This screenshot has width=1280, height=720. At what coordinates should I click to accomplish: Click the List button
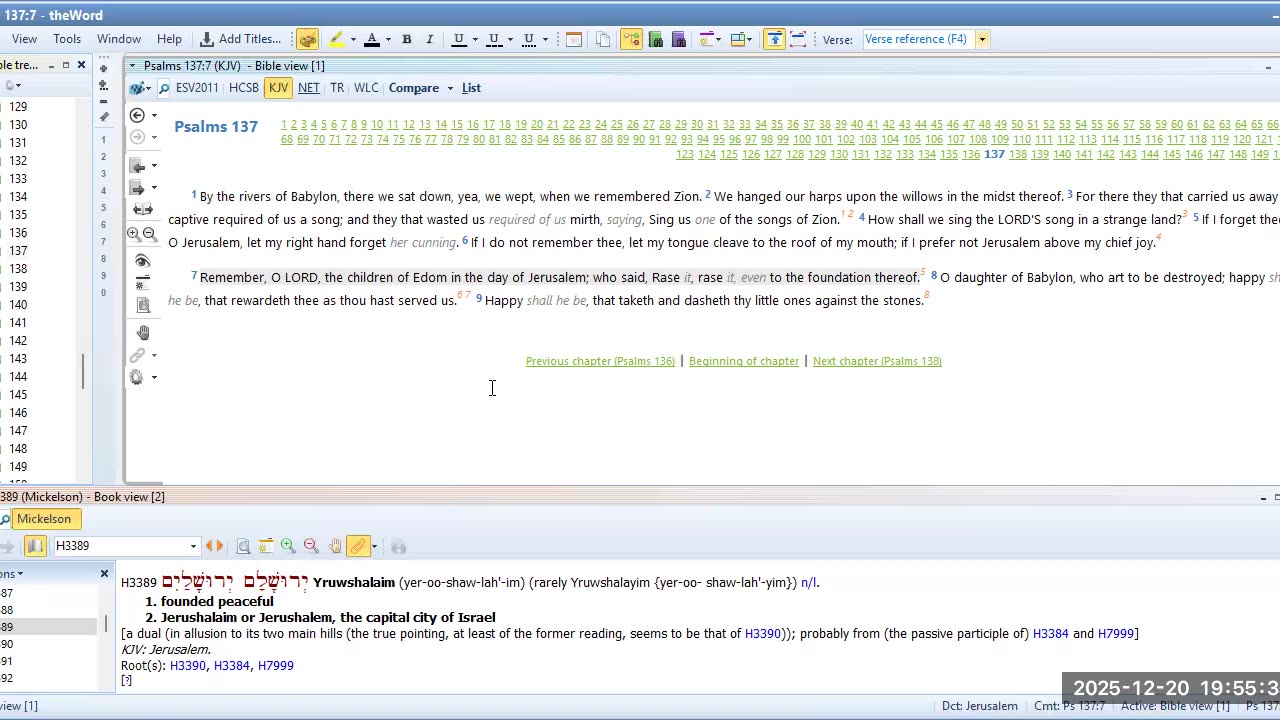(471, 88)
